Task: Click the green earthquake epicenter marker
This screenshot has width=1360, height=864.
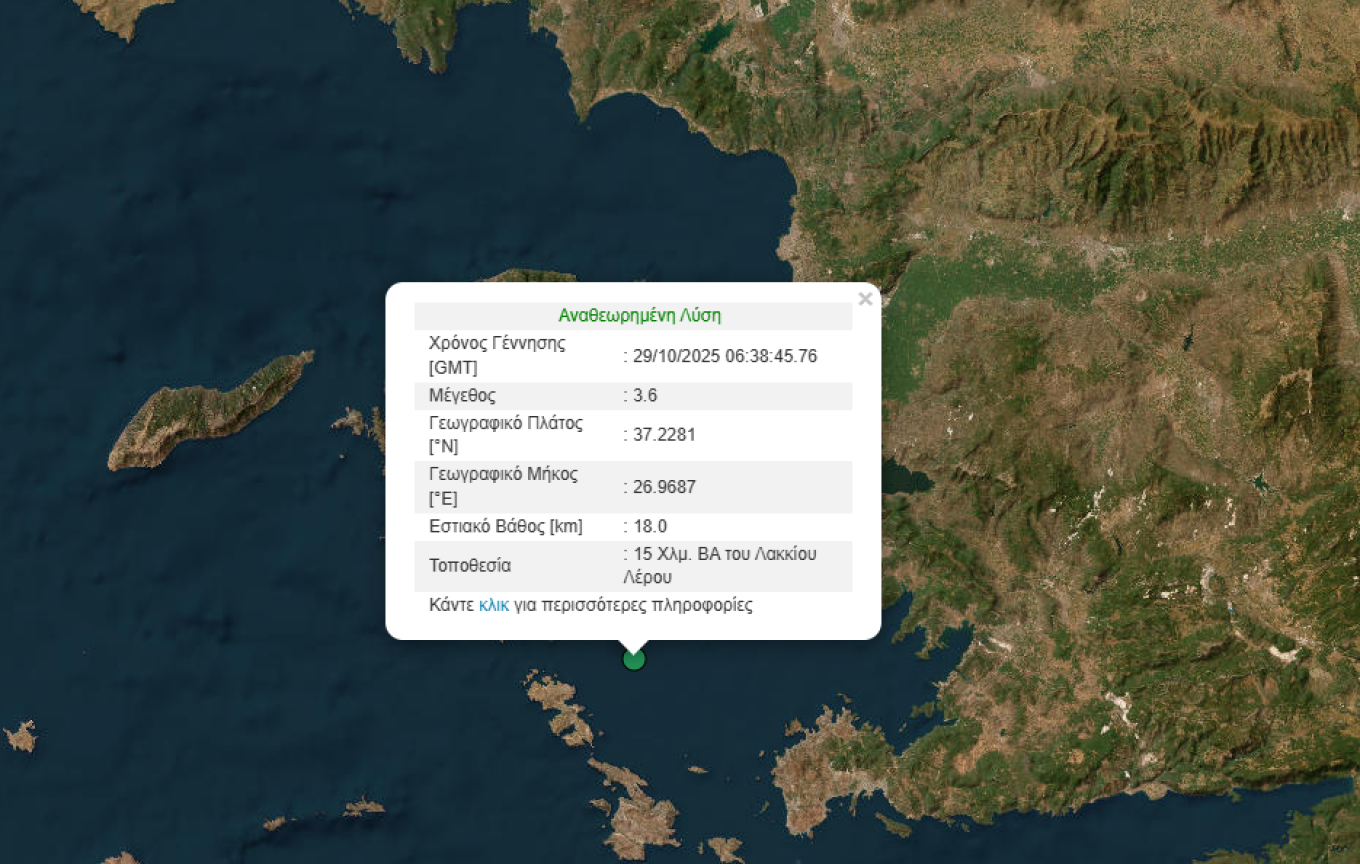Action: click(633, 658)
